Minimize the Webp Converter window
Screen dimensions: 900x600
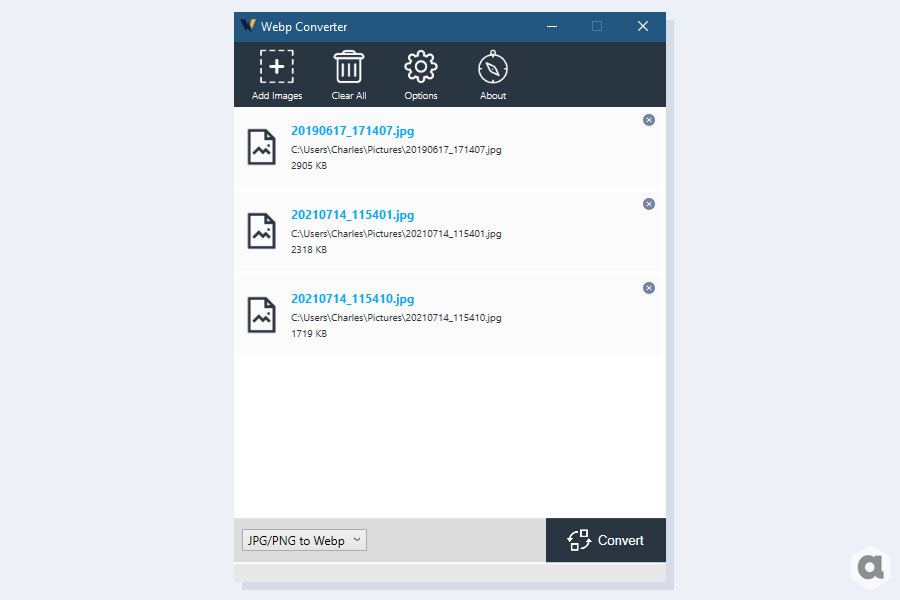point(552,26)
